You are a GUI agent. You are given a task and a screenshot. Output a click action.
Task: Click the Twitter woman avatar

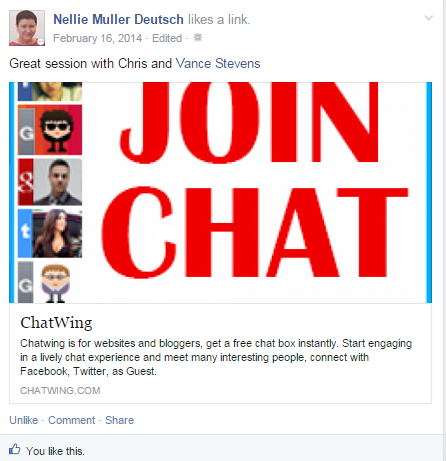pyautogui.click(x=50, y=233)
